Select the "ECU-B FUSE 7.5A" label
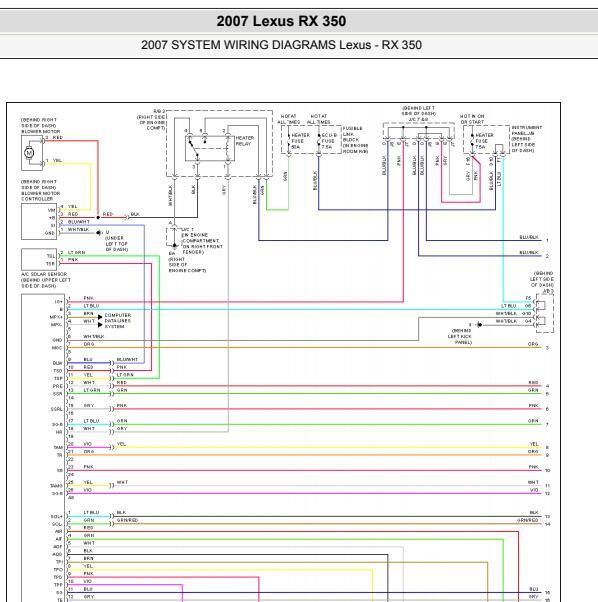This screenshot has height=602, width=598. (x=329, y=141)
